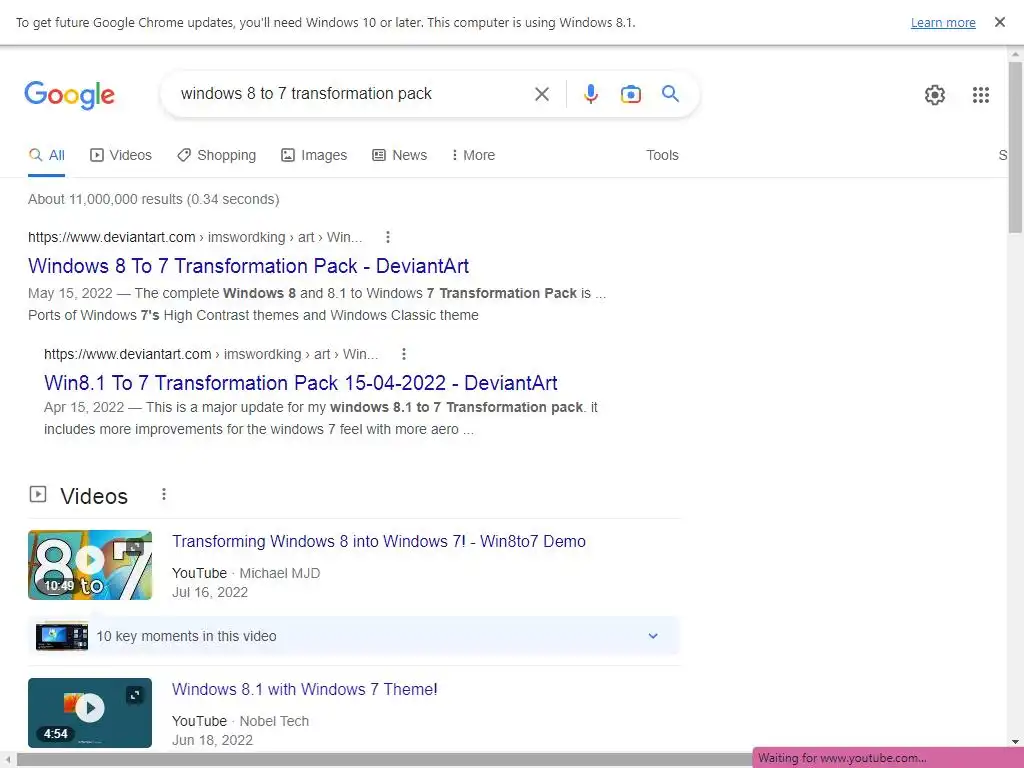Screen dimensions: 1024x768
Task: Click the Nobel Tech channel name
Action: coord(274,721)
